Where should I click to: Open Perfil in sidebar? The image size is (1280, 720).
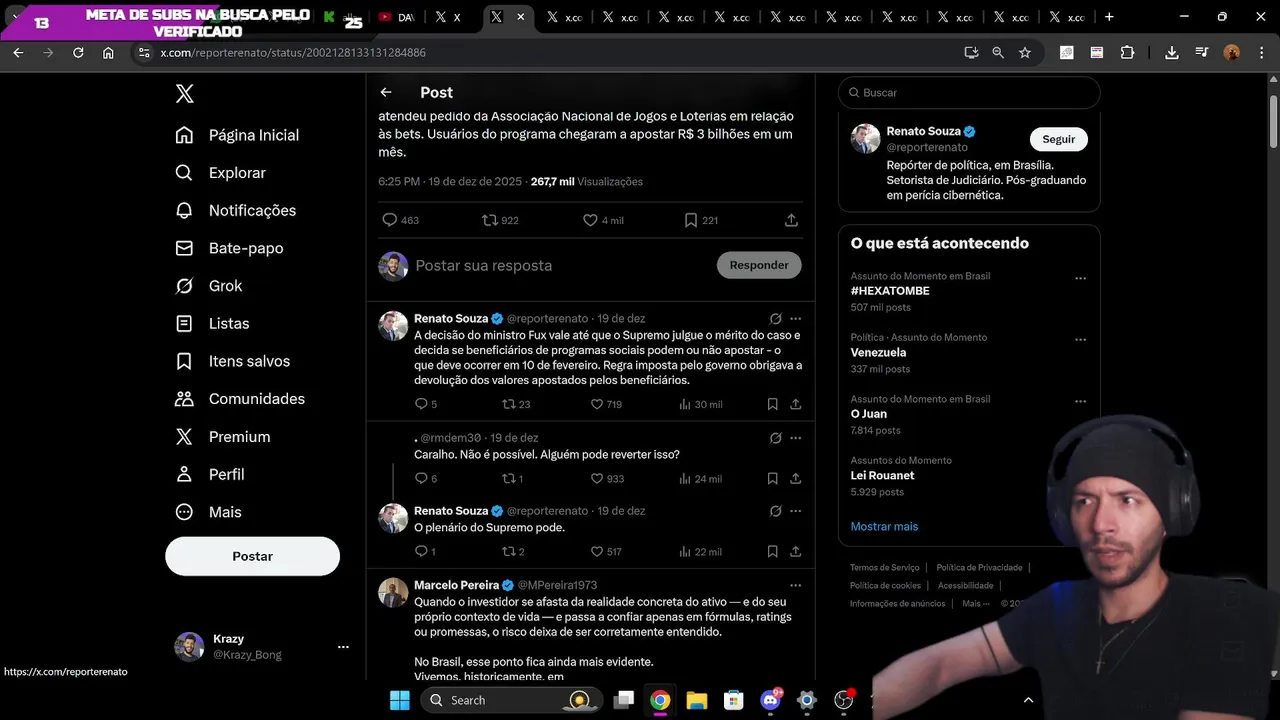tap(210, 474)
